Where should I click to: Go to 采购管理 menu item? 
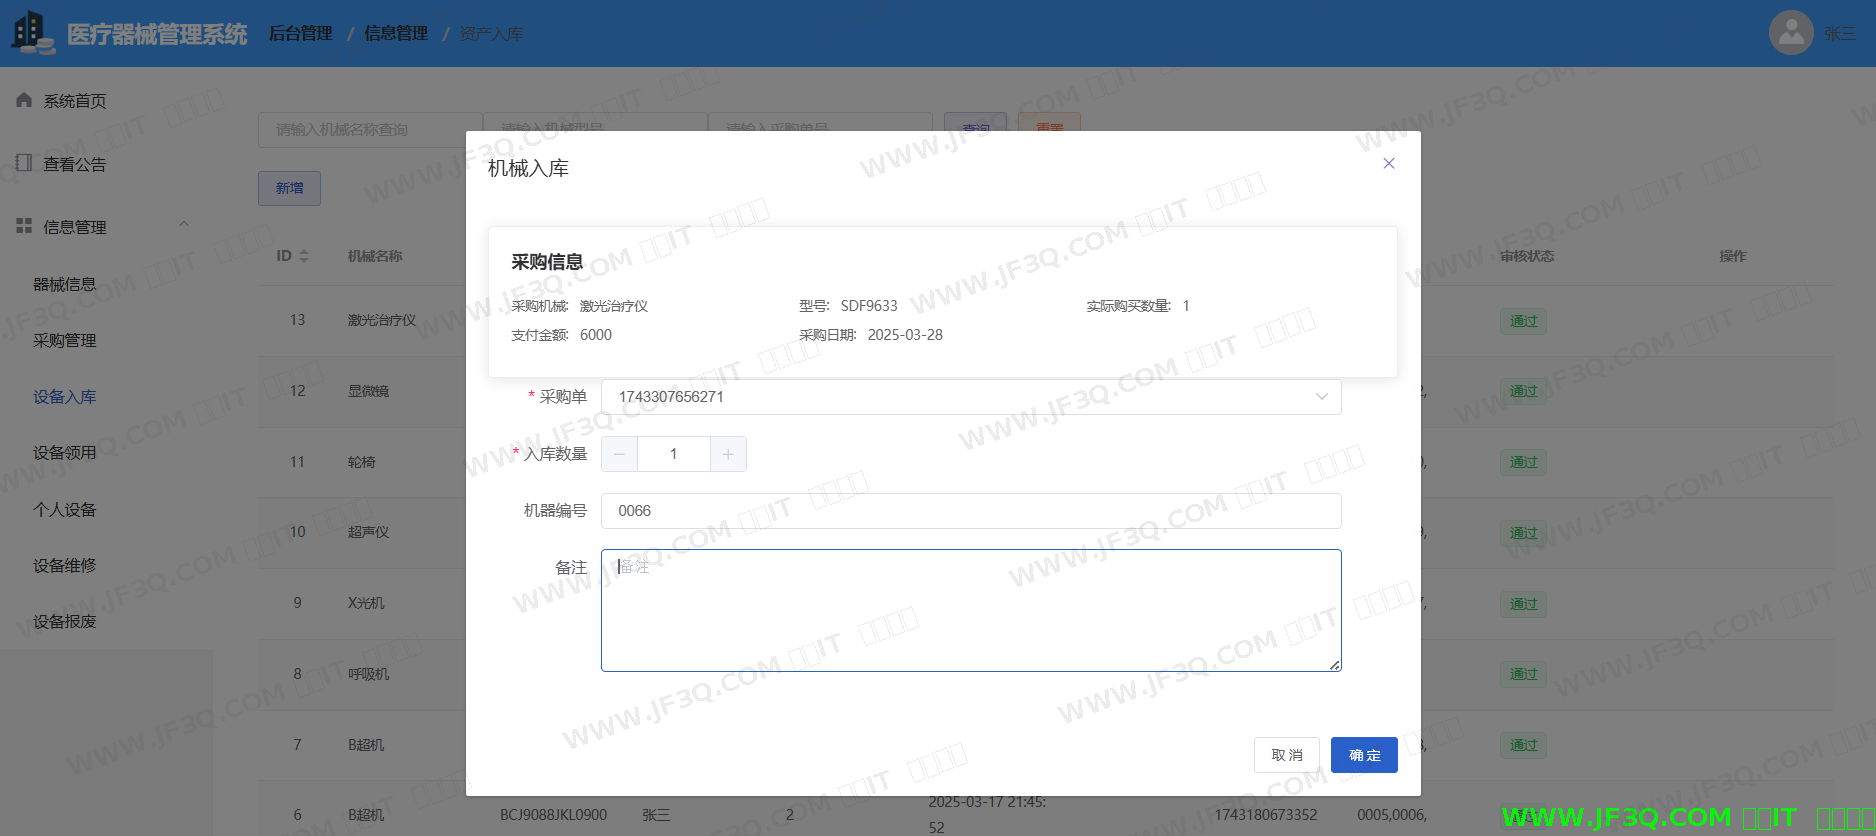pyautogui.click(x=65, y=341)
